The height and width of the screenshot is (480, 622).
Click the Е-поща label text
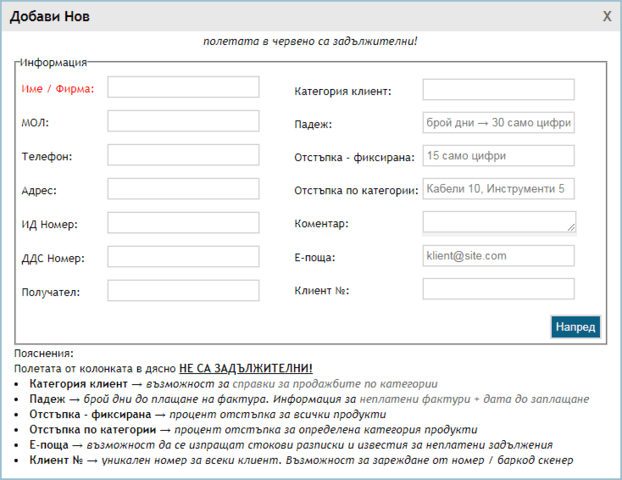tap(316, 257)
